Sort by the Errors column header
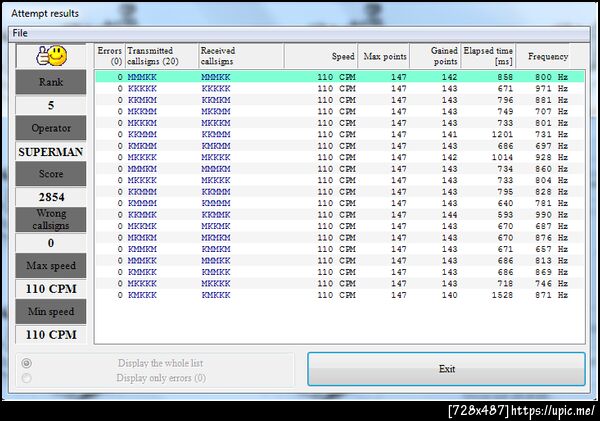This screenshot has height=421, width=600. point(109,56)
